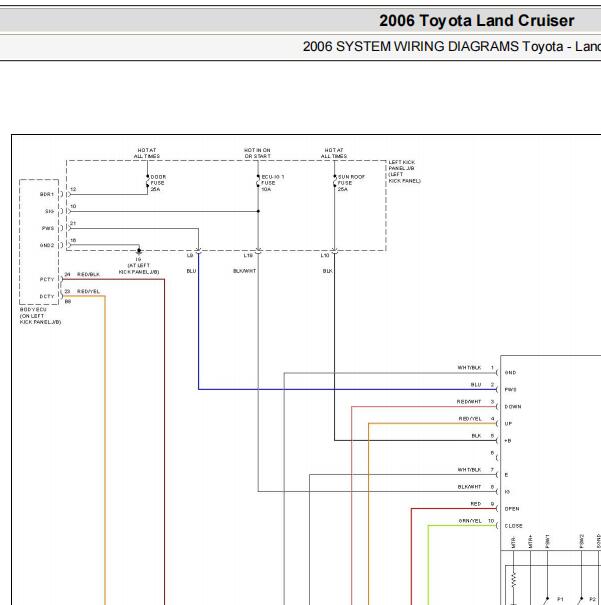
Task: Select the "GND" terminal at pin 1
Action: click(510, 372)
